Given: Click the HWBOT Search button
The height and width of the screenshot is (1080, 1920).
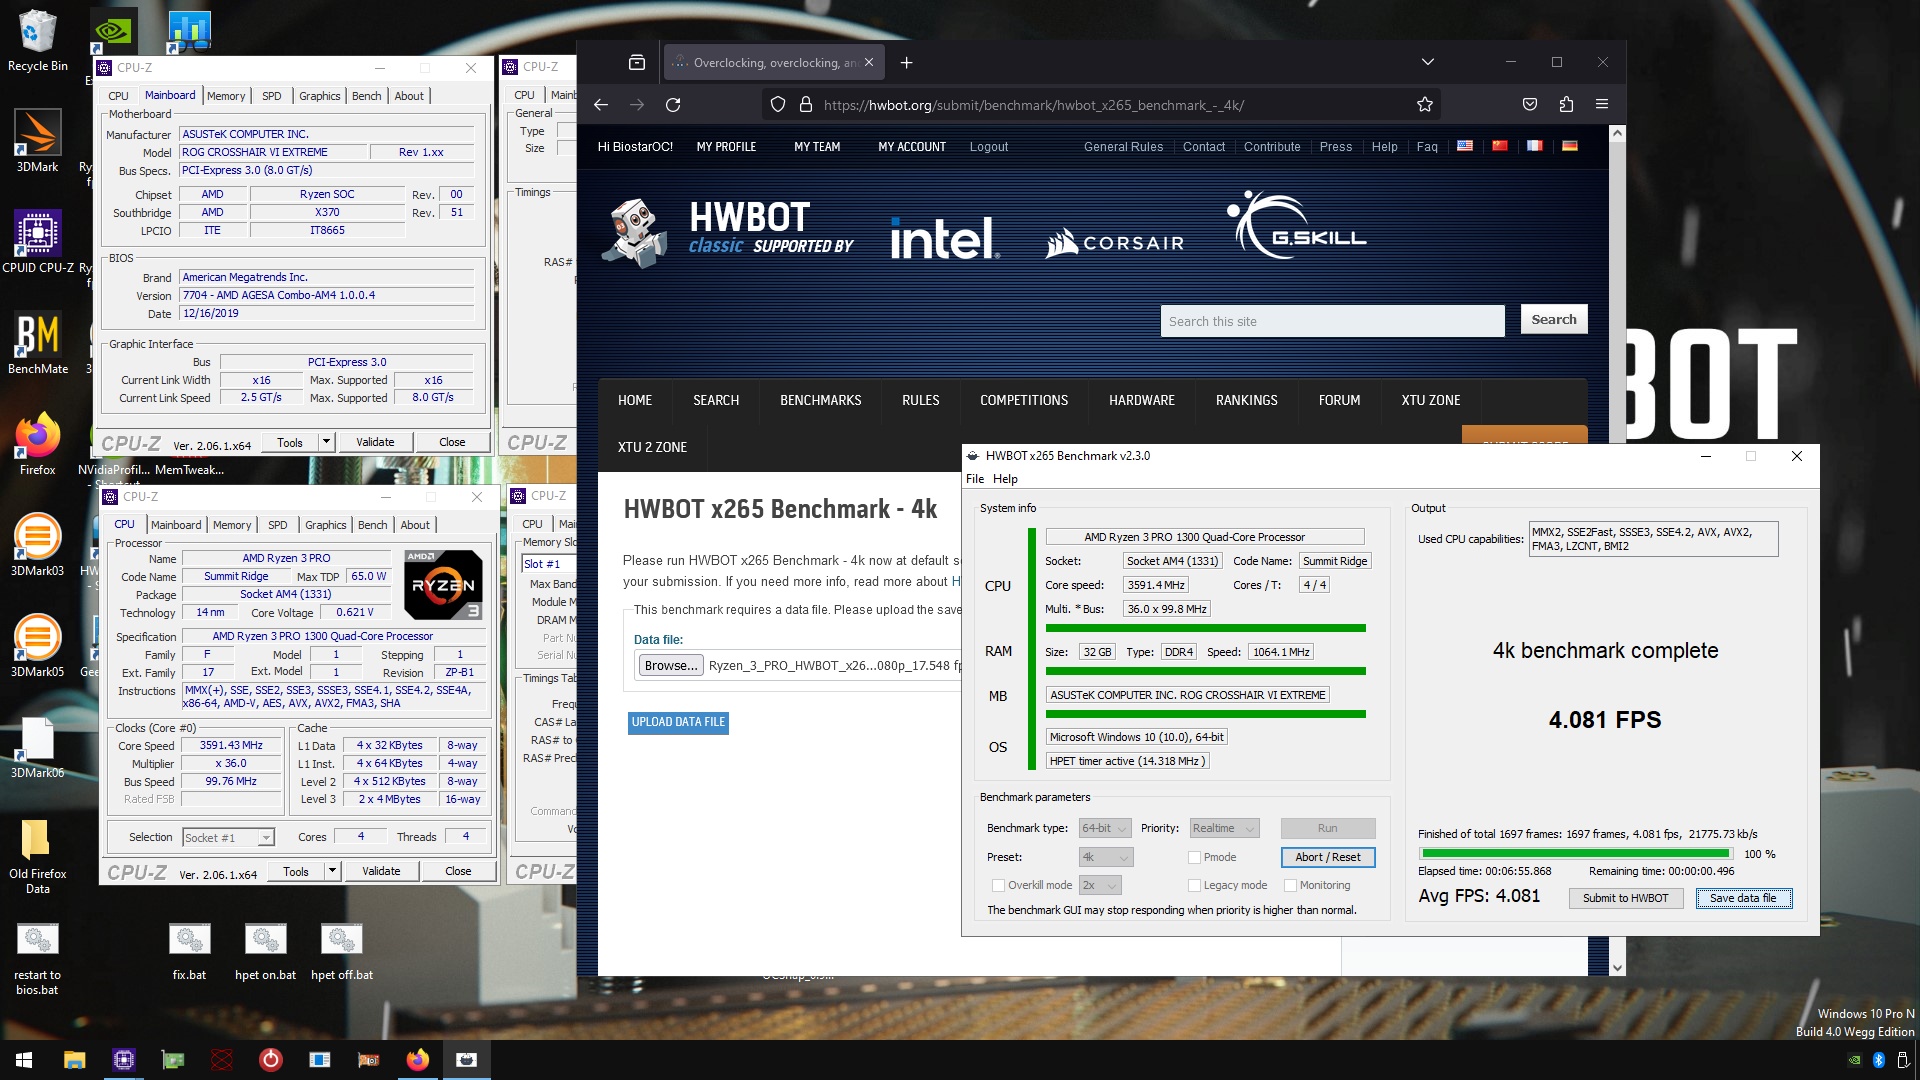Looking at the screenshot, I should [1553, 319].
